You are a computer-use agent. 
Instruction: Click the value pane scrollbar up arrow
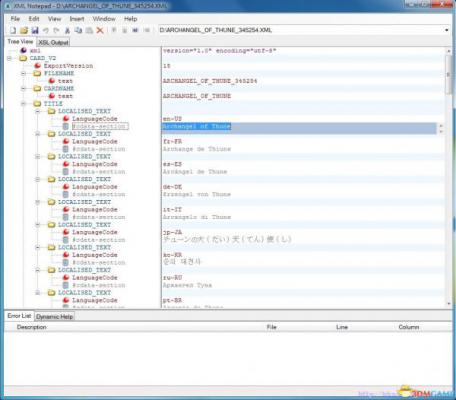pyautogui.click(x=449, y=51)
